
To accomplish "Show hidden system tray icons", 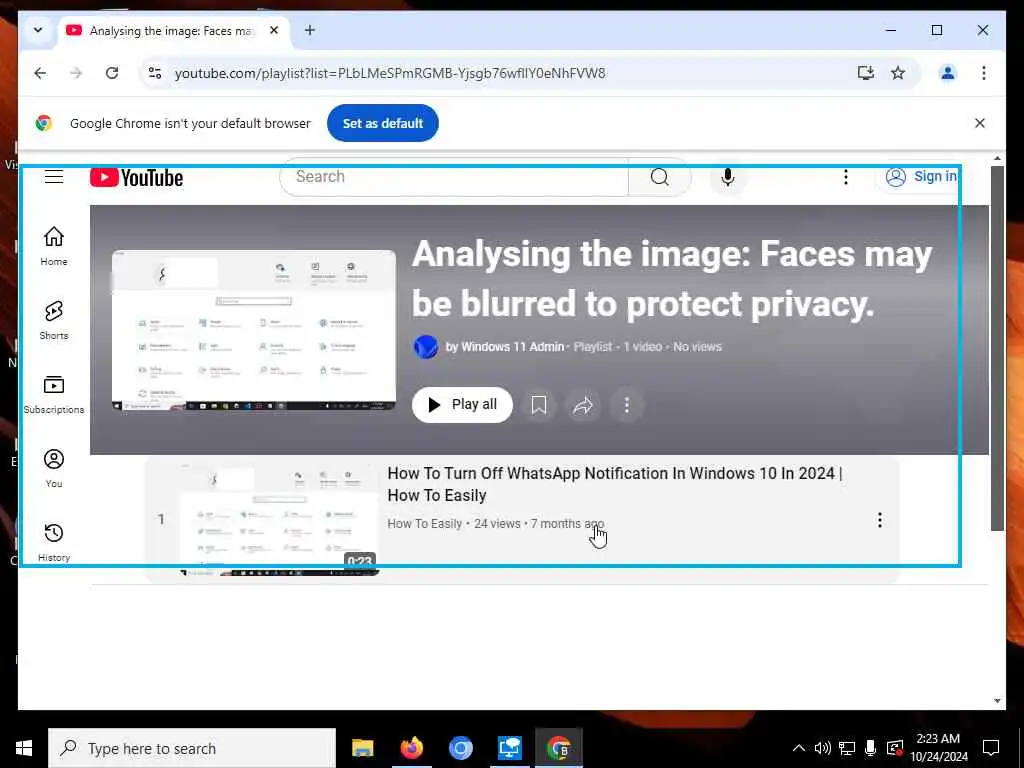I will (x=799, y=748).
